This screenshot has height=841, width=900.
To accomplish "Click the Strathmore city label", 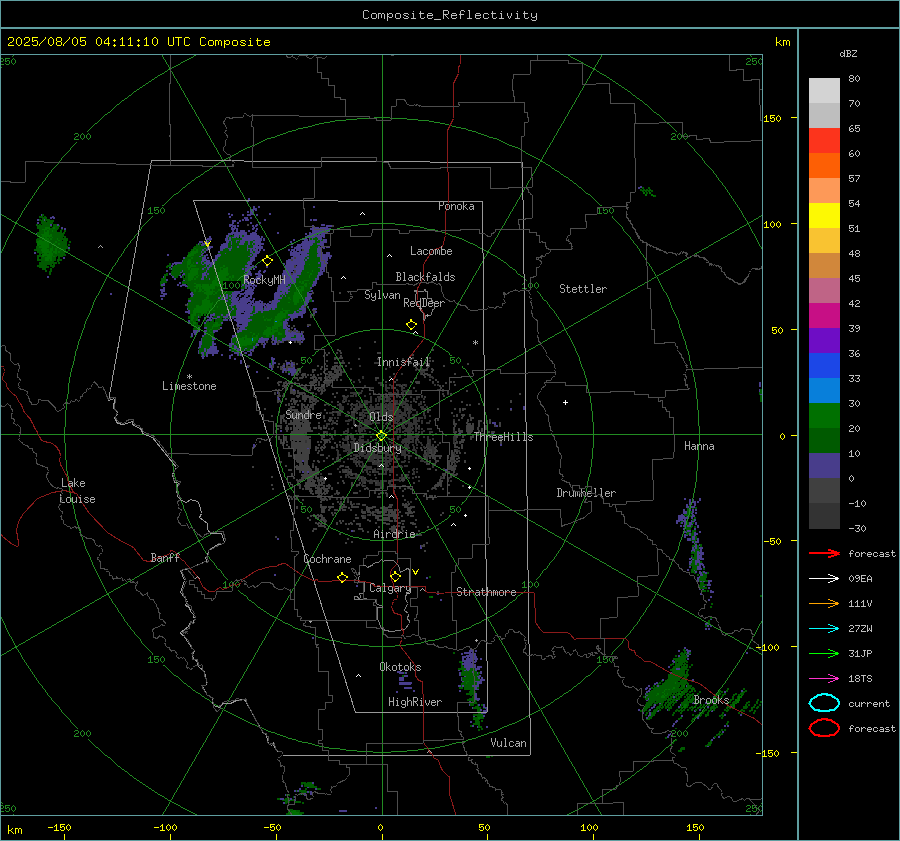I will [x=486, y=592].
